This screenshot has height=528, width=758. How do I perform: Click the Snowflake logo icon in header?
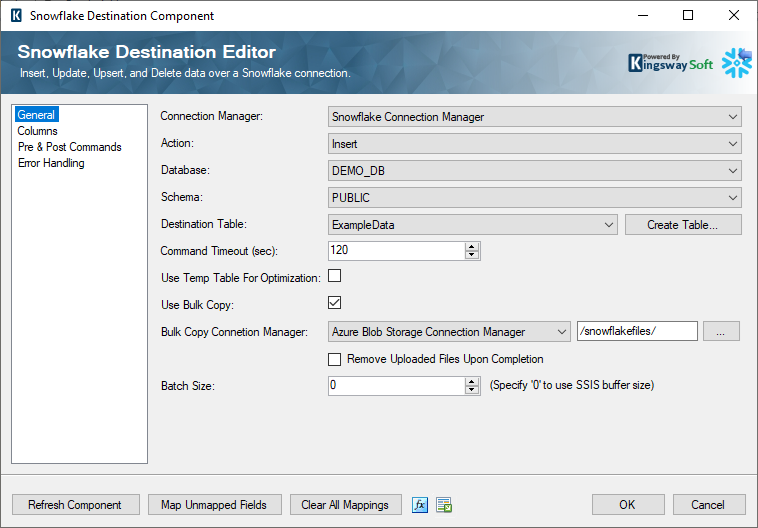736,63
